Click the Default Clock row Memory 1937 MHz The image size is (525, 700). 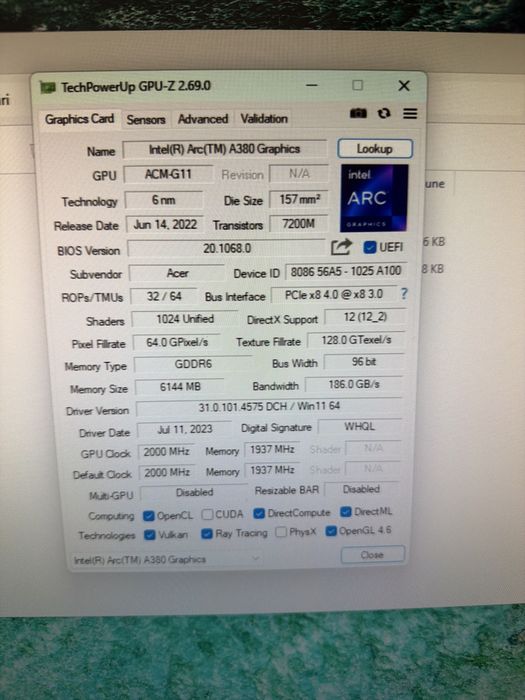click(272, 470)
